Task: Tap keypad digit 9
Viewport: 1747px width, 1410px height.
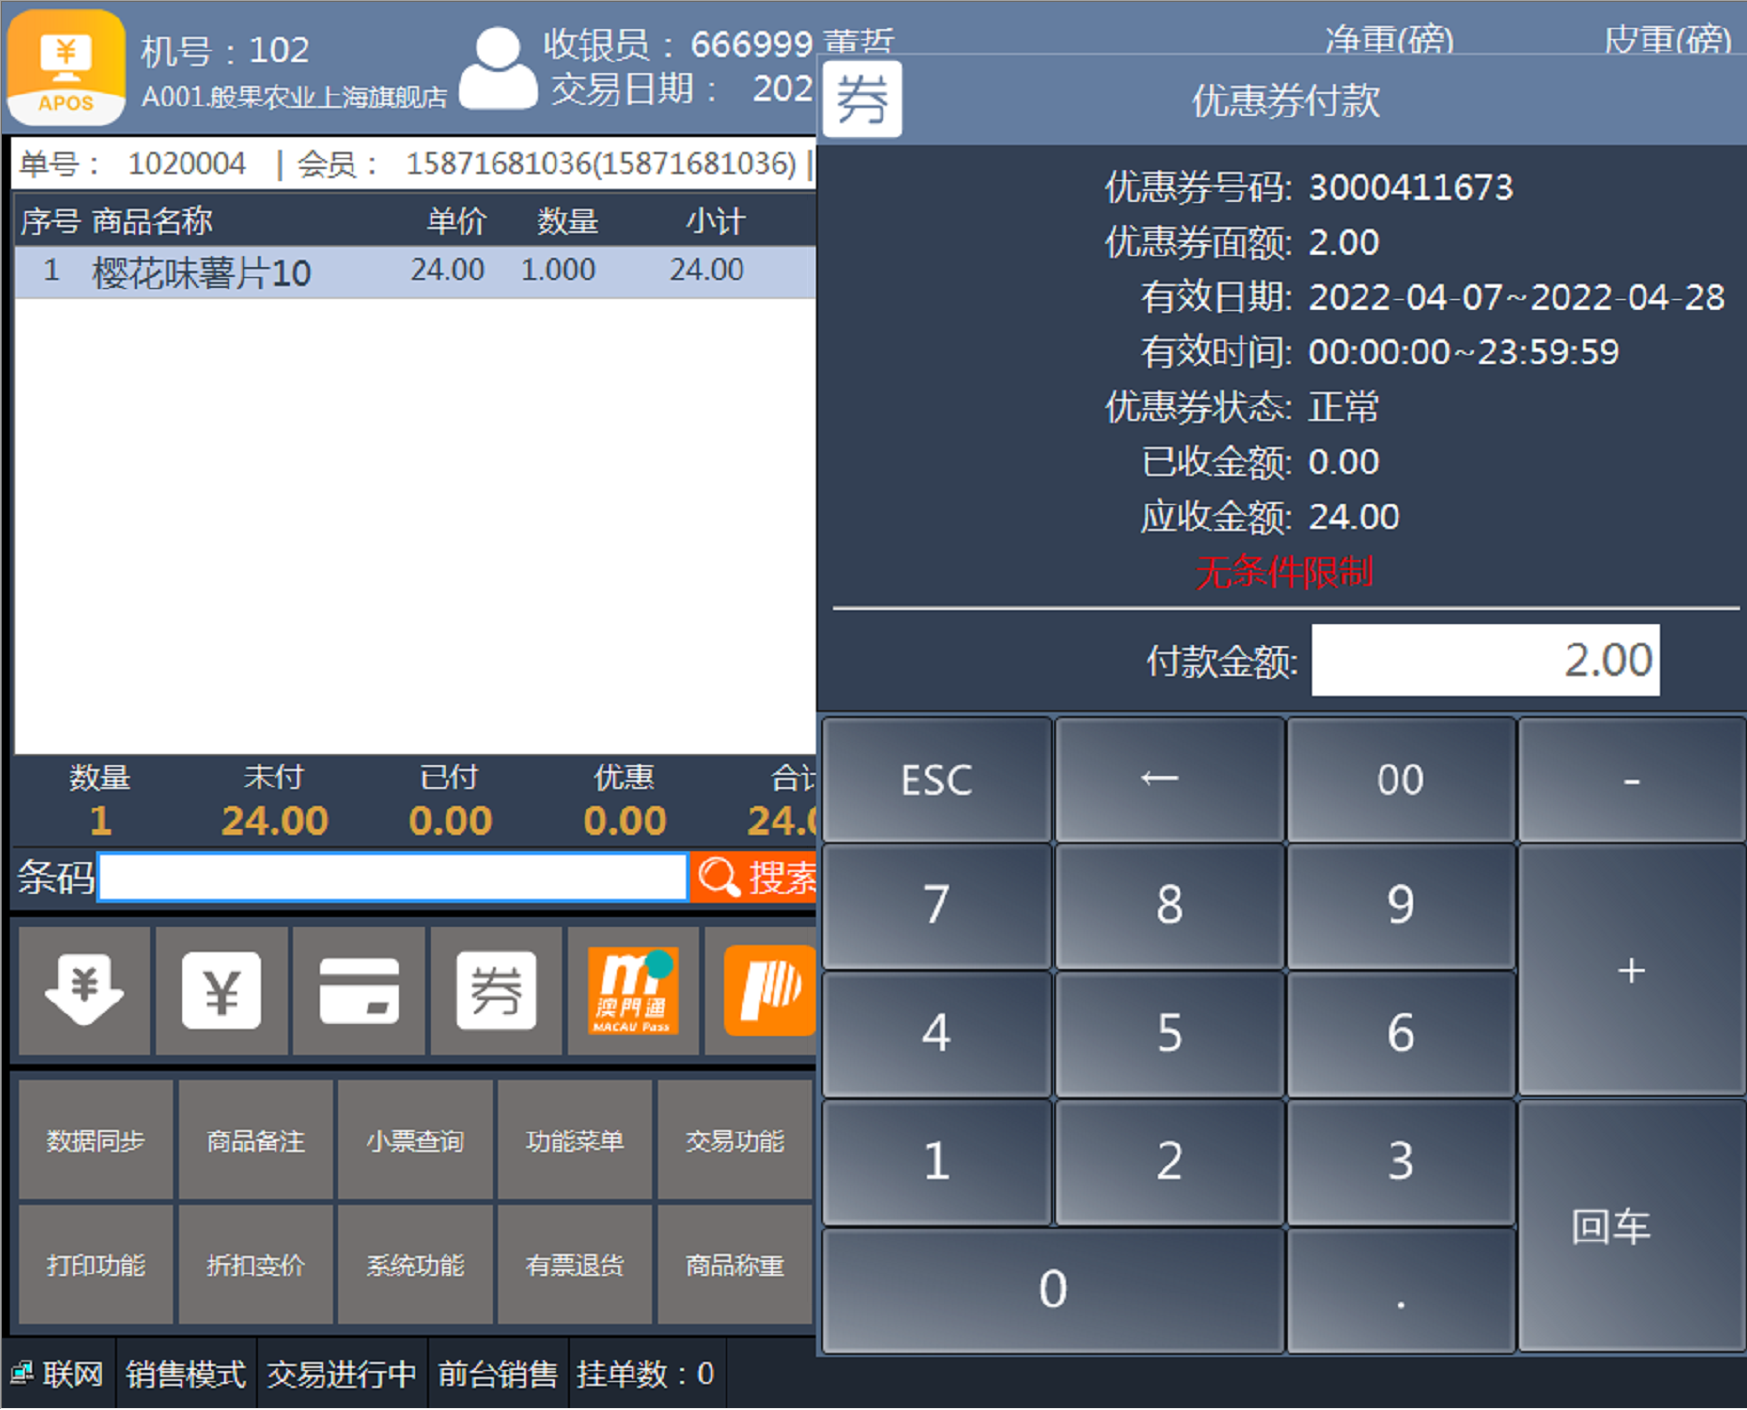Action: coord(1400,905)
